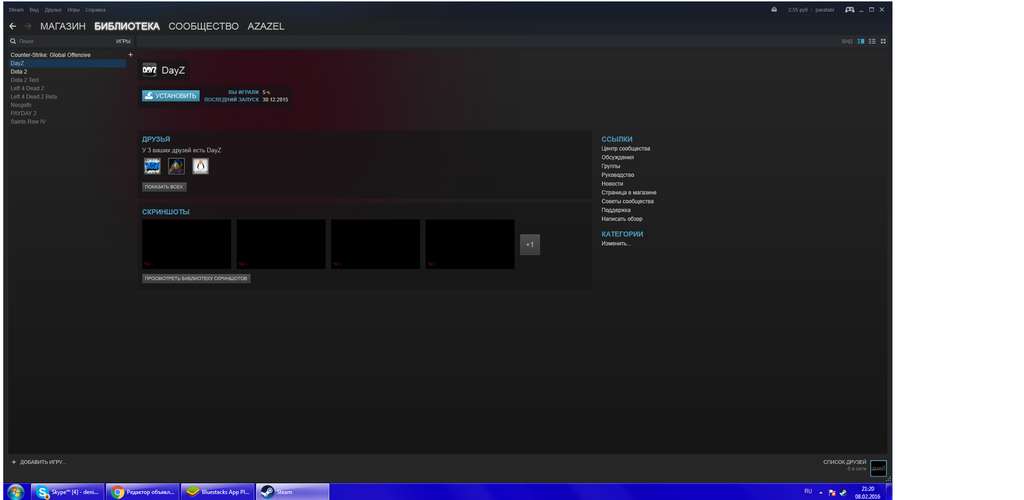Screen dimensions: 1024x500
Task: Open the Игры menu
Action: click(73, 10)
